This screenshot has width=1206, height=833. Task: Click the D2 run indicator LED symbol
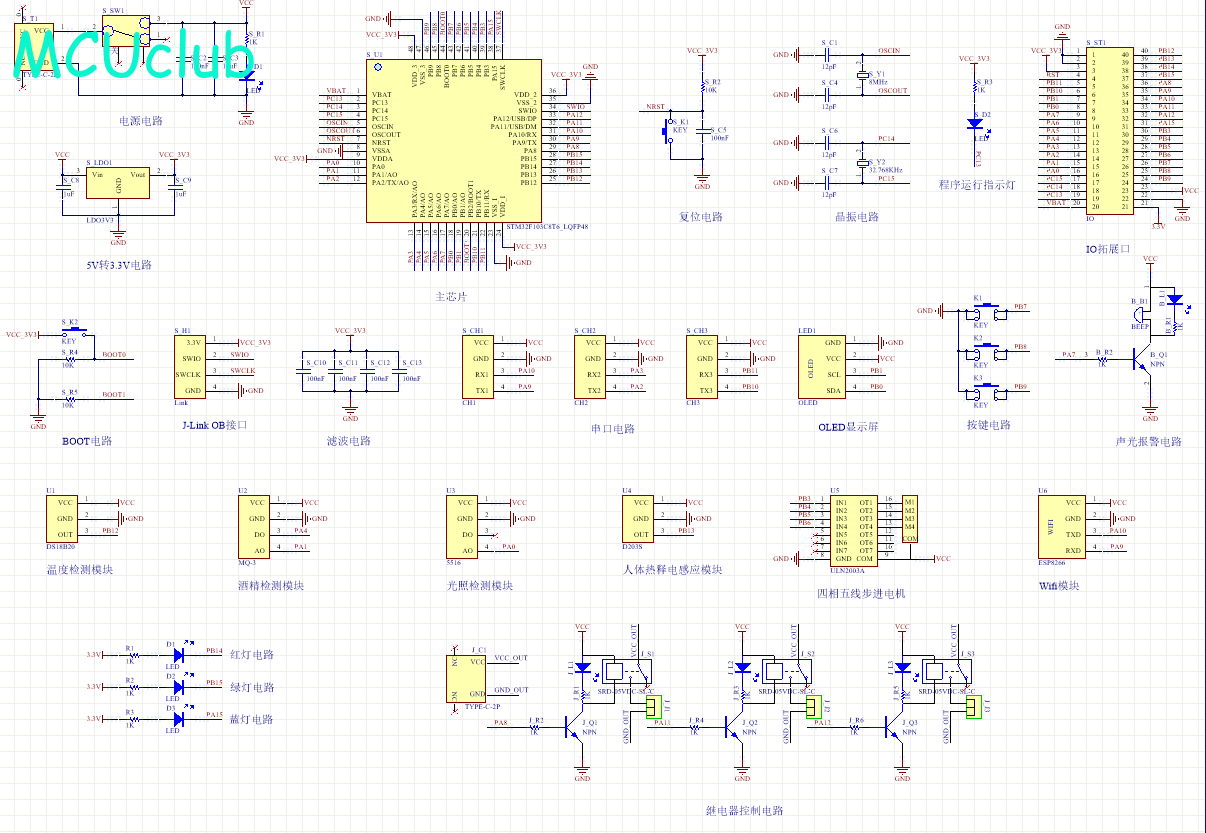pyautogui.click(x=975, y=123)
